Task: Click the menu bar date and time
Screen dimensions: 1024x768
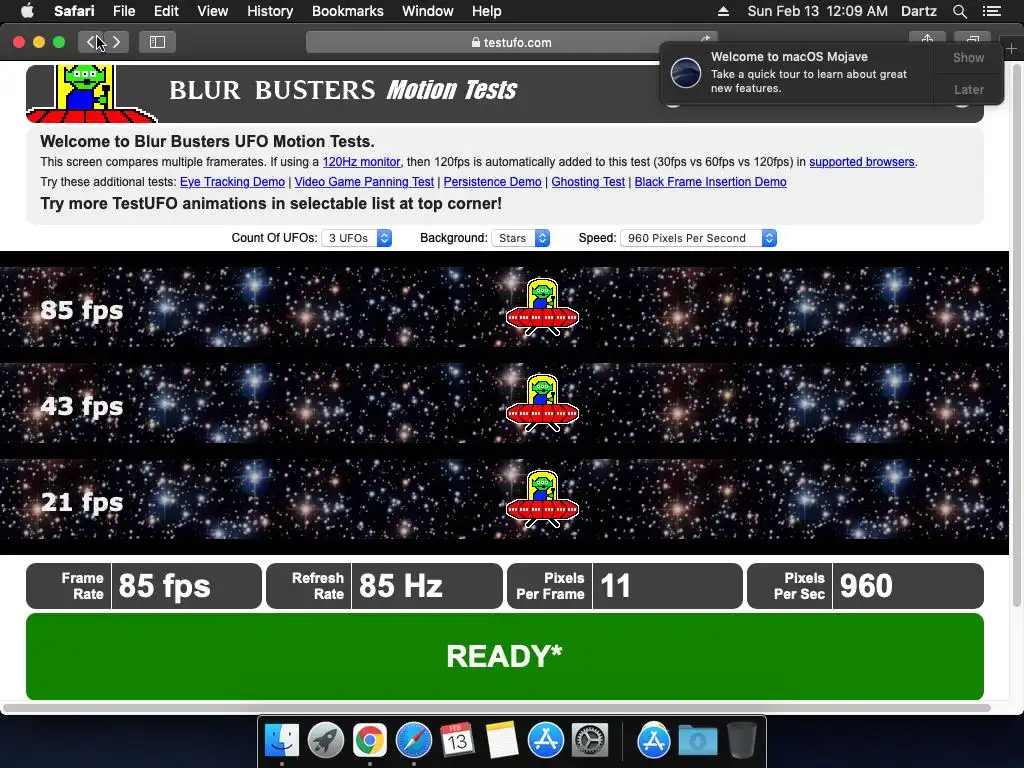Action: 817,11
